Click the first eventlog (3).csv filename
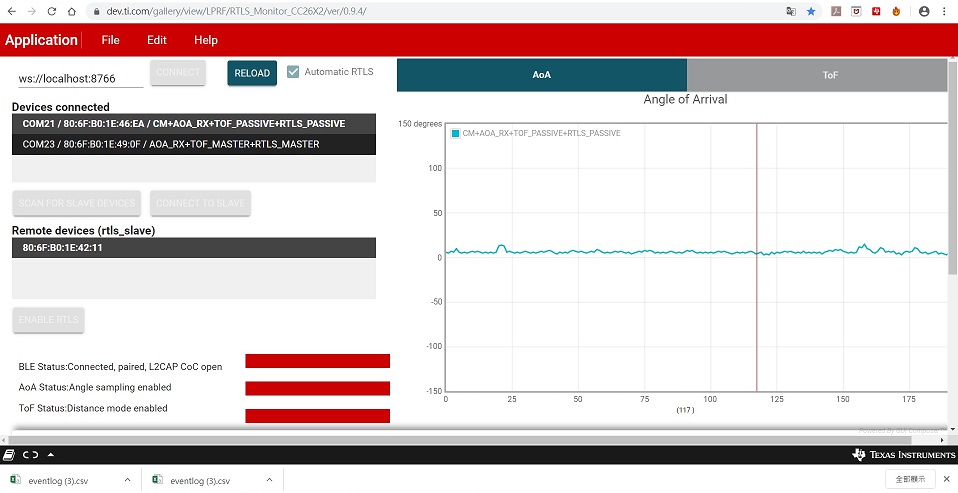The image size is (958, 493). coord(58,480)
